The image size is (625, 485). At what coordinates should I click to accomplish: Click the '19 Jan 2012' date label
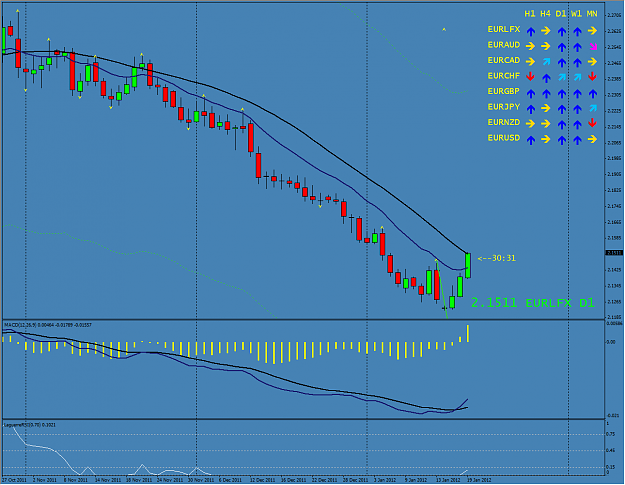point(480,480)
